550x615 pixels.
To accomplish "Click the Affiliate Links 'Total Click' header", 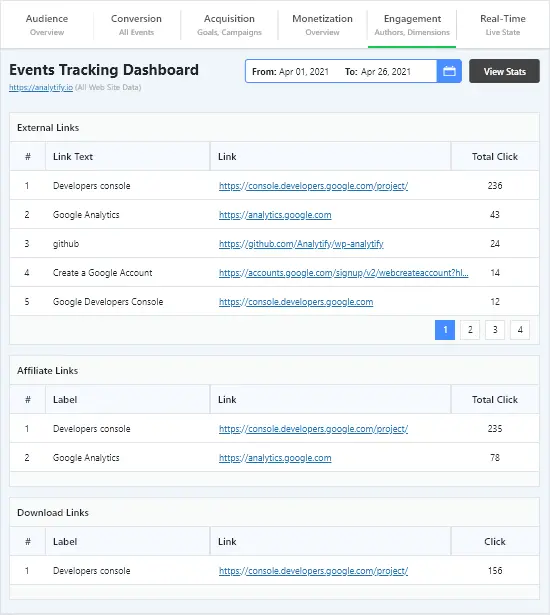I will (x=495, y=400).
